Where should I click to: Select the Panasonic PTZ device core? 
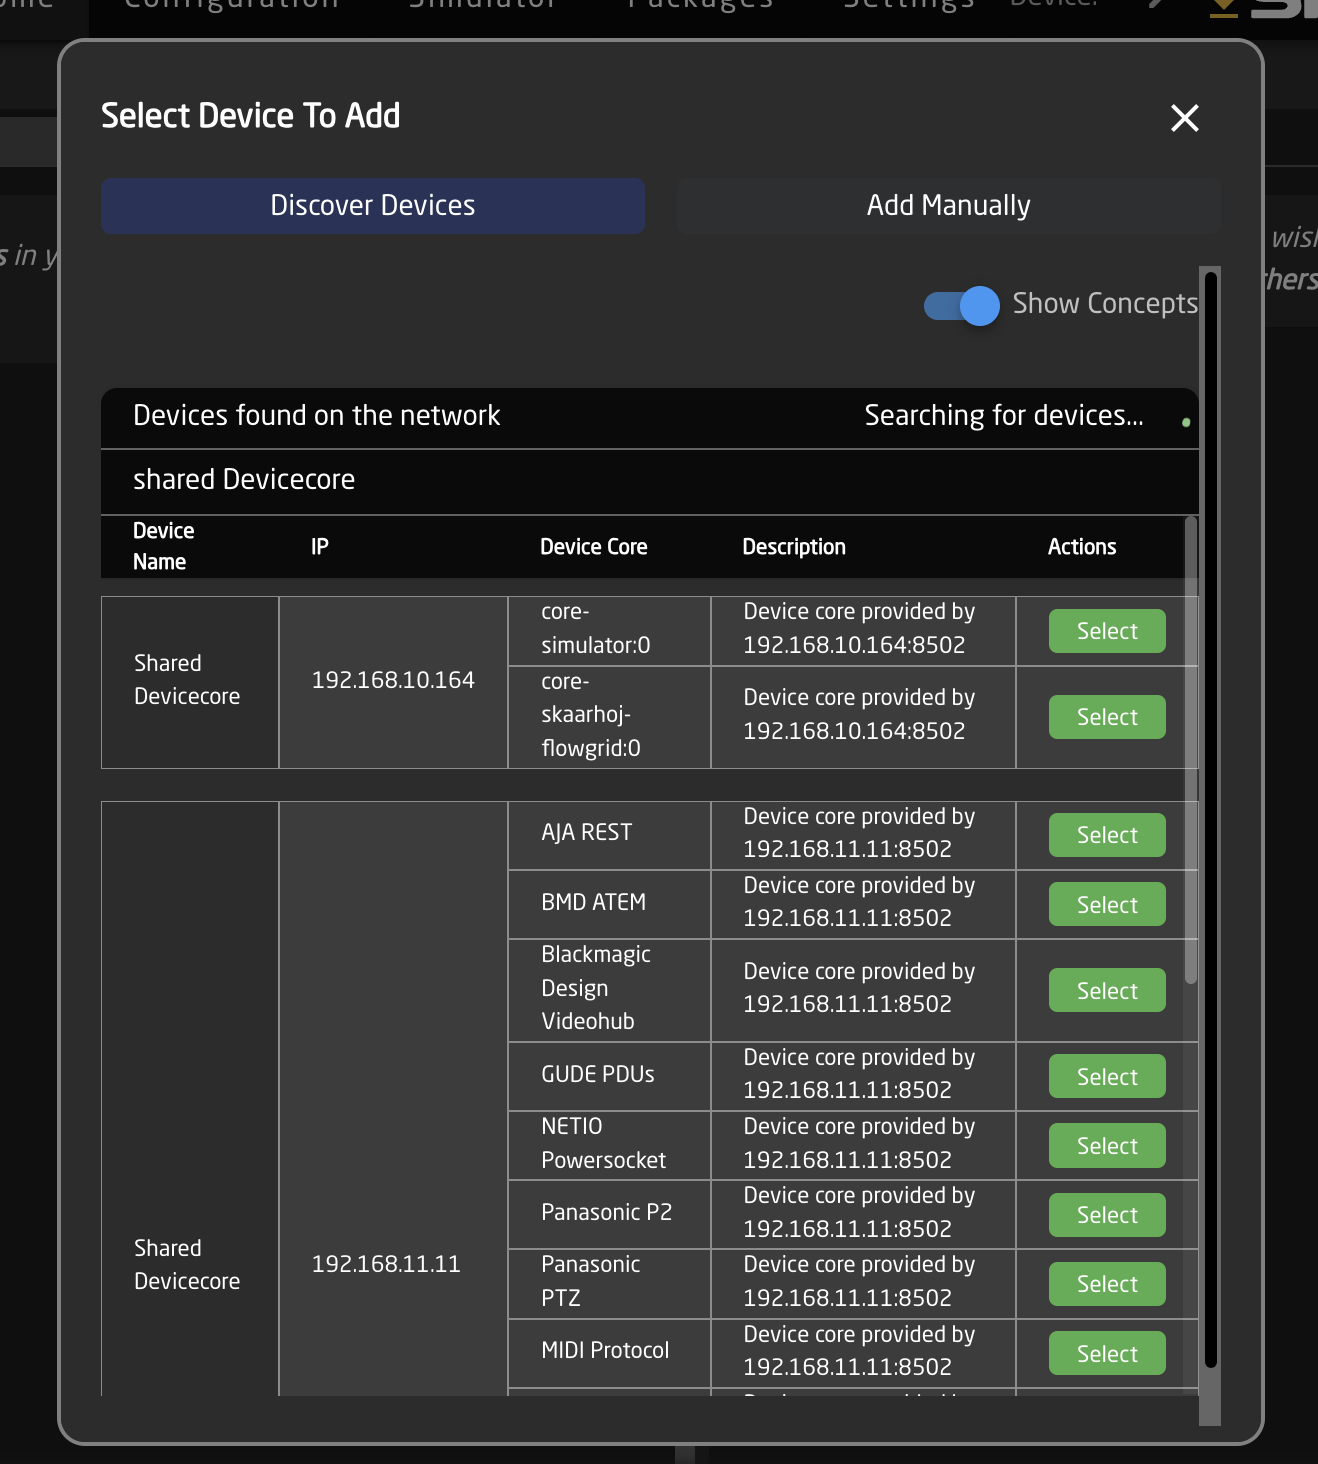click(x=1106, y=1284)
